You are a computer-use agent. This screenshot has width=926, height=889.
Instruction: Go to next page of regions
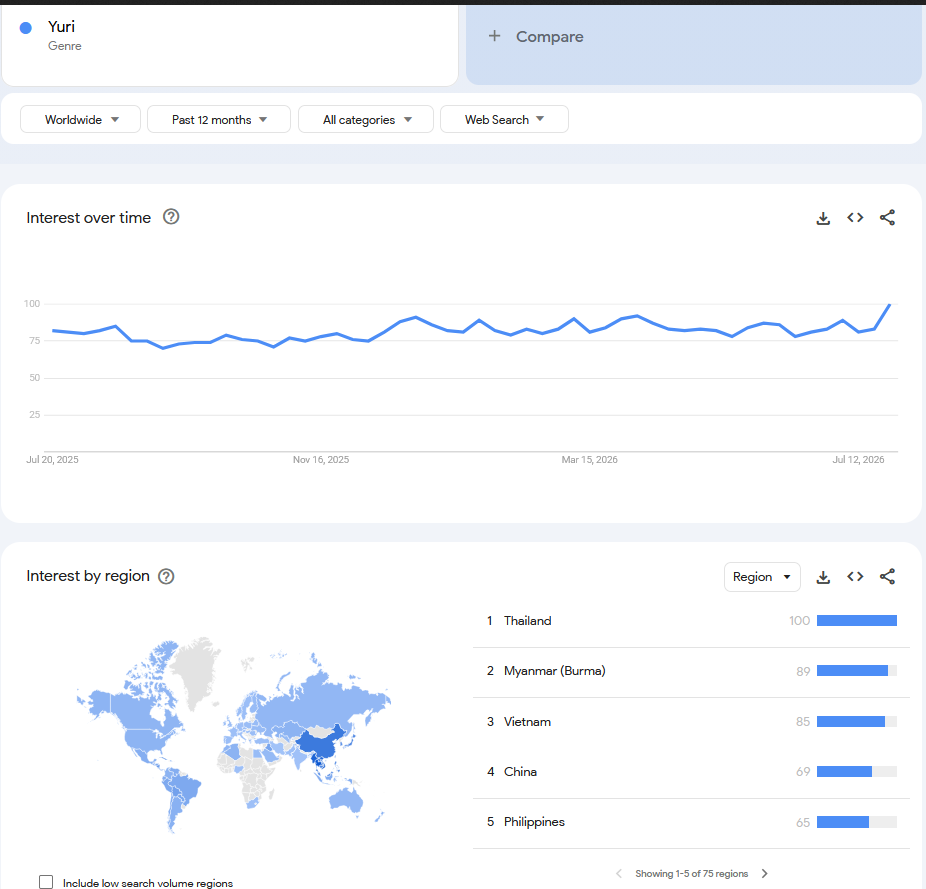click(764, 873)
